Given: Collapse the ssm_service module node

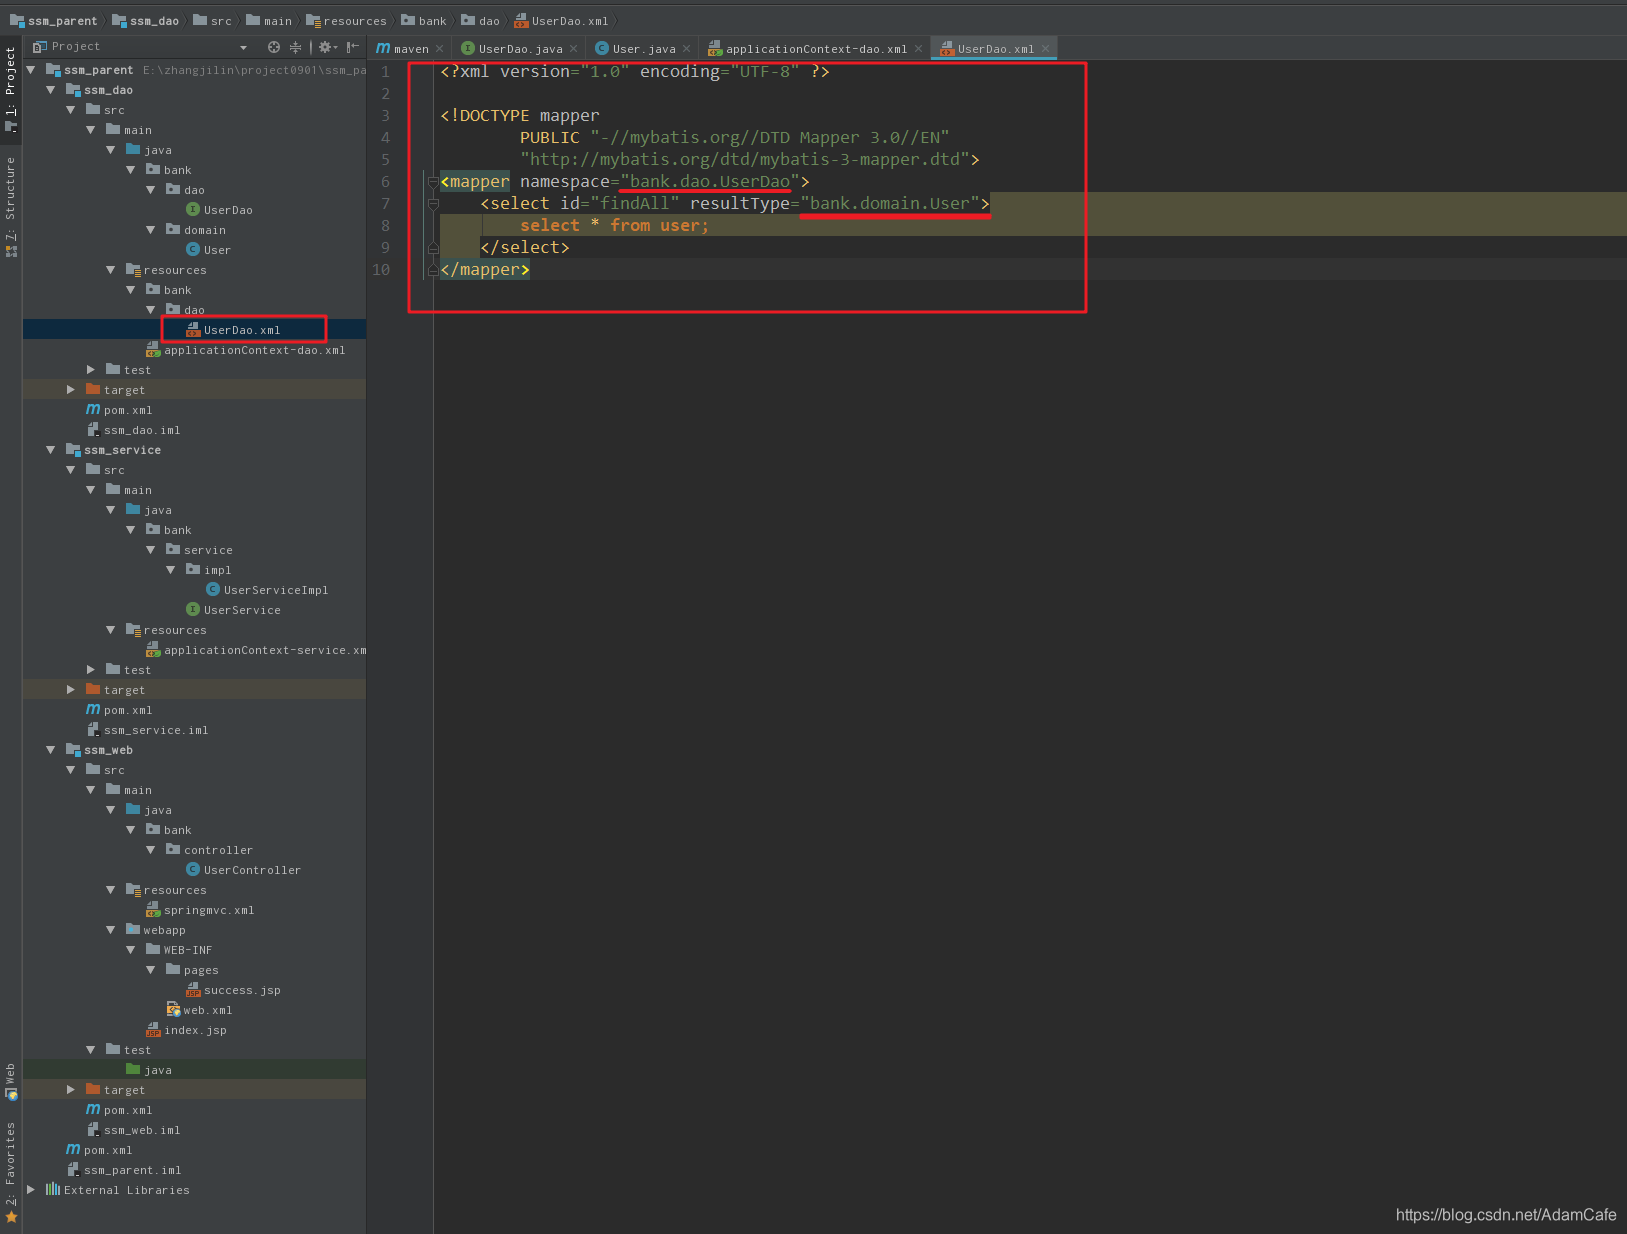Looking at the screenshot, I should pyautogui.click(x=51, y=450).
